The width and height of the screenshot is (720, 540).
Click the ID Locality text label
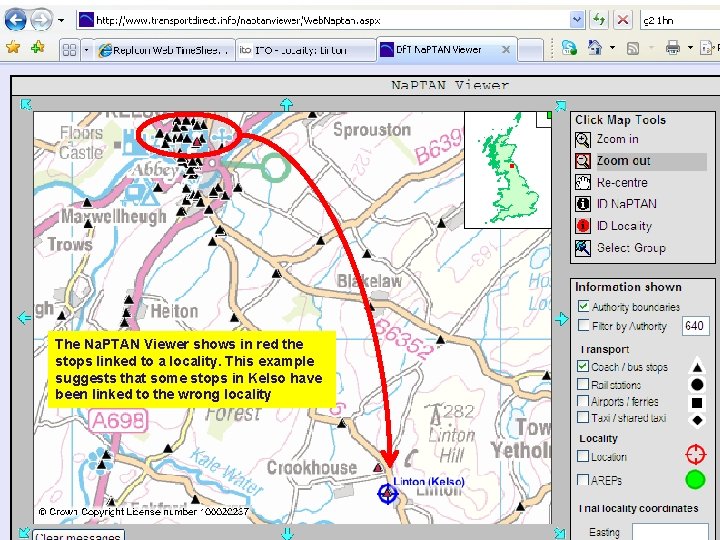coord(624,226)
